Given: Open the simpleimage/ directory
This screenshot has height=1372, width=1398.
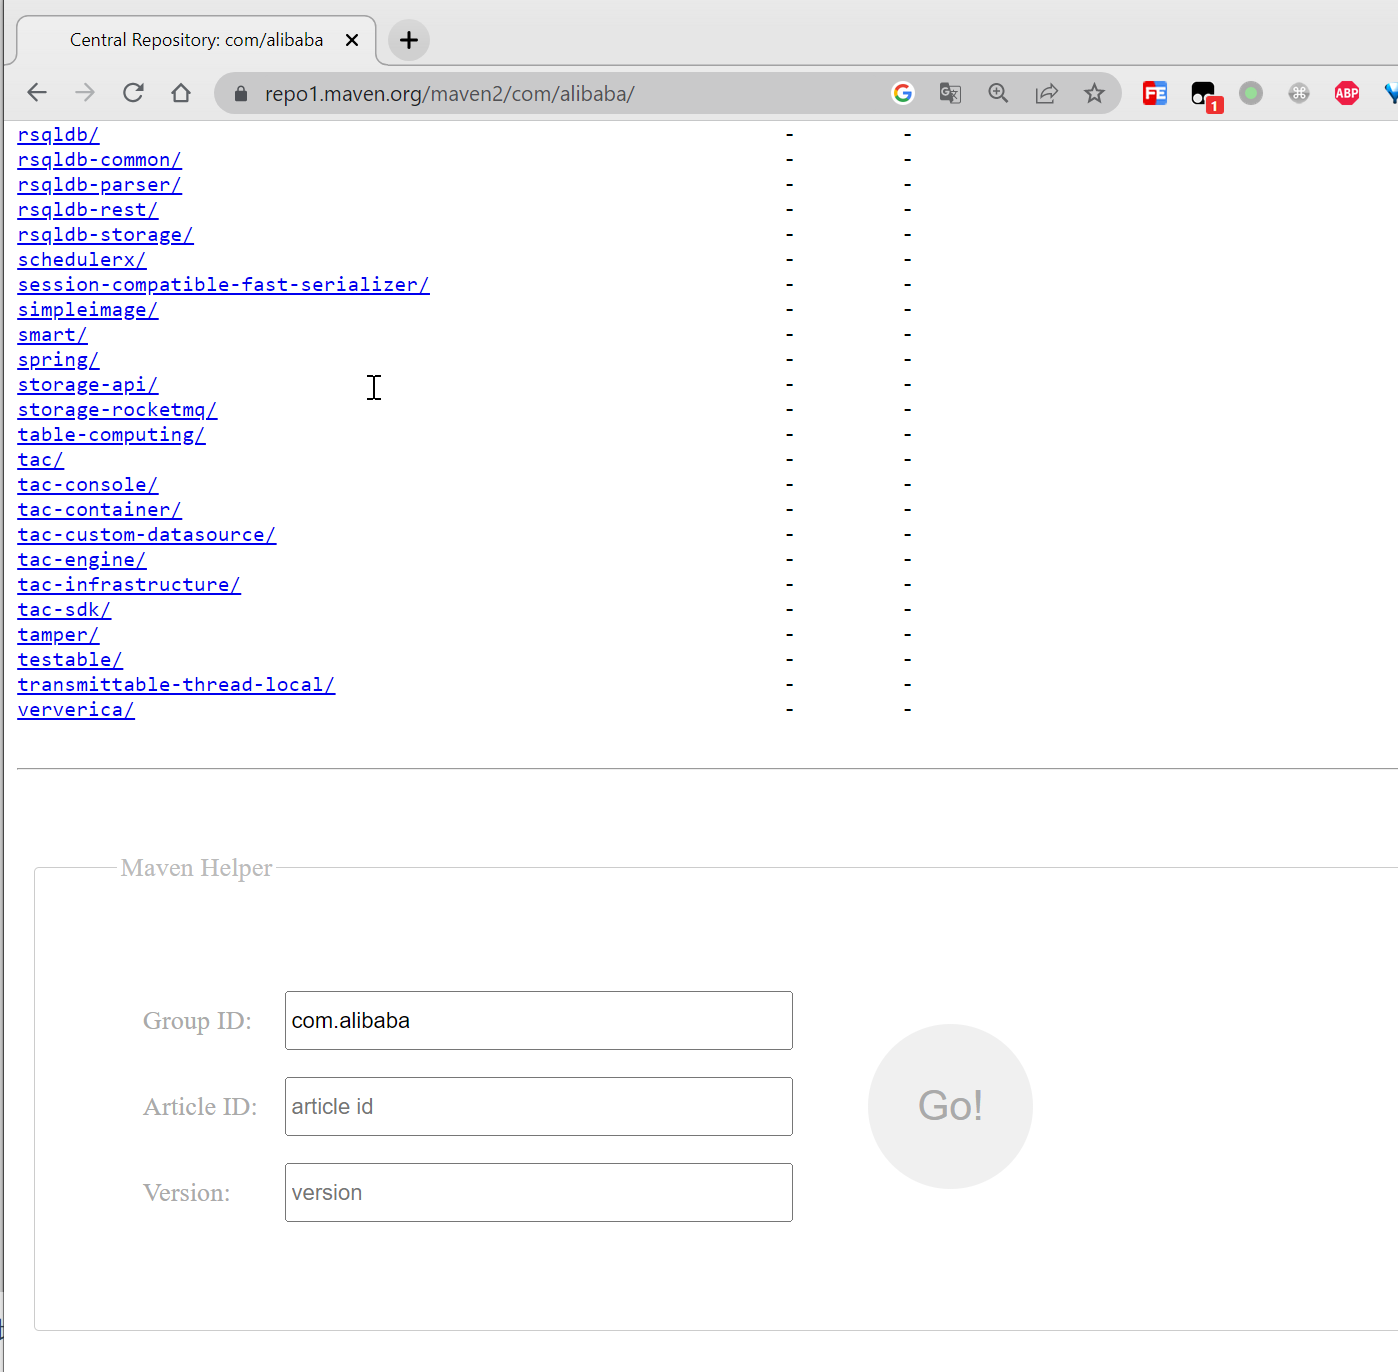Looking at the screenshot, I should point(88,310).
